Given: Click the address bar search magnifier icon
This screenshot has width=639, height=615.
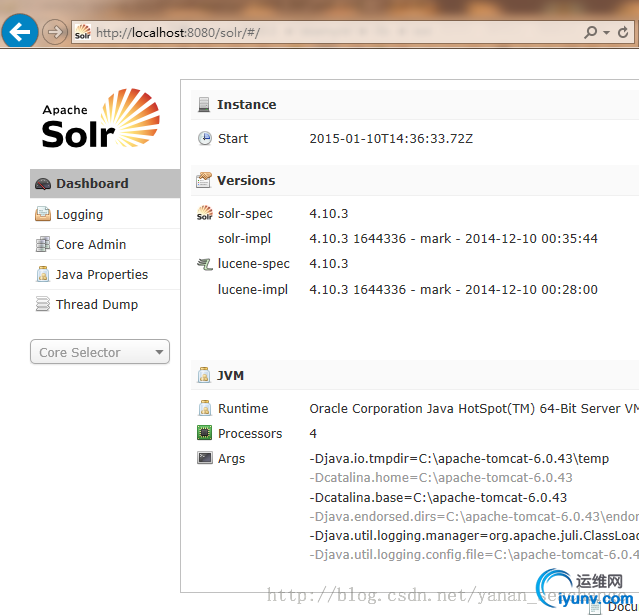Looking at the screenshot, I should 590,32.
